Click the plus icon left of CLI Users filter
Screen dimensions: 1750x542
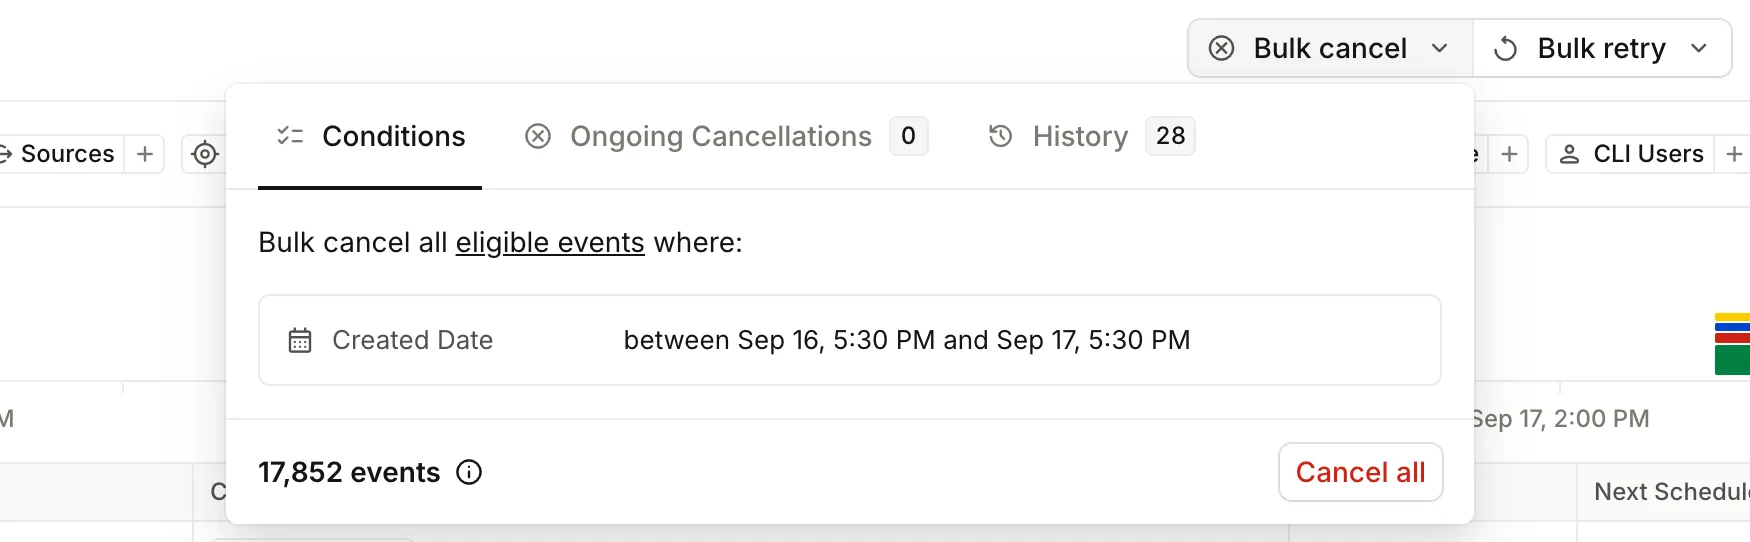(x=1509, y=154)
